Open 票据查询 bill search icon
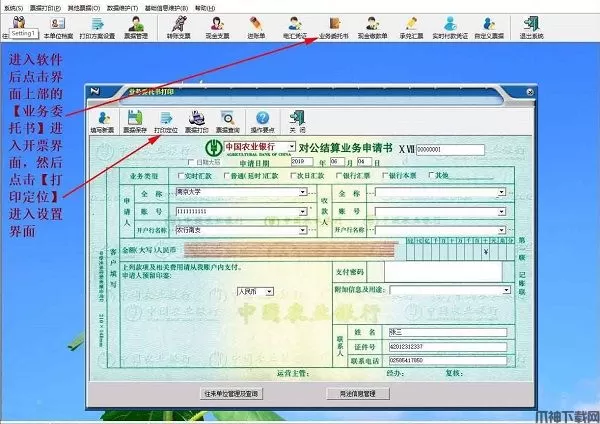Screen dimensions: 600x424 (x=228, y=122)
